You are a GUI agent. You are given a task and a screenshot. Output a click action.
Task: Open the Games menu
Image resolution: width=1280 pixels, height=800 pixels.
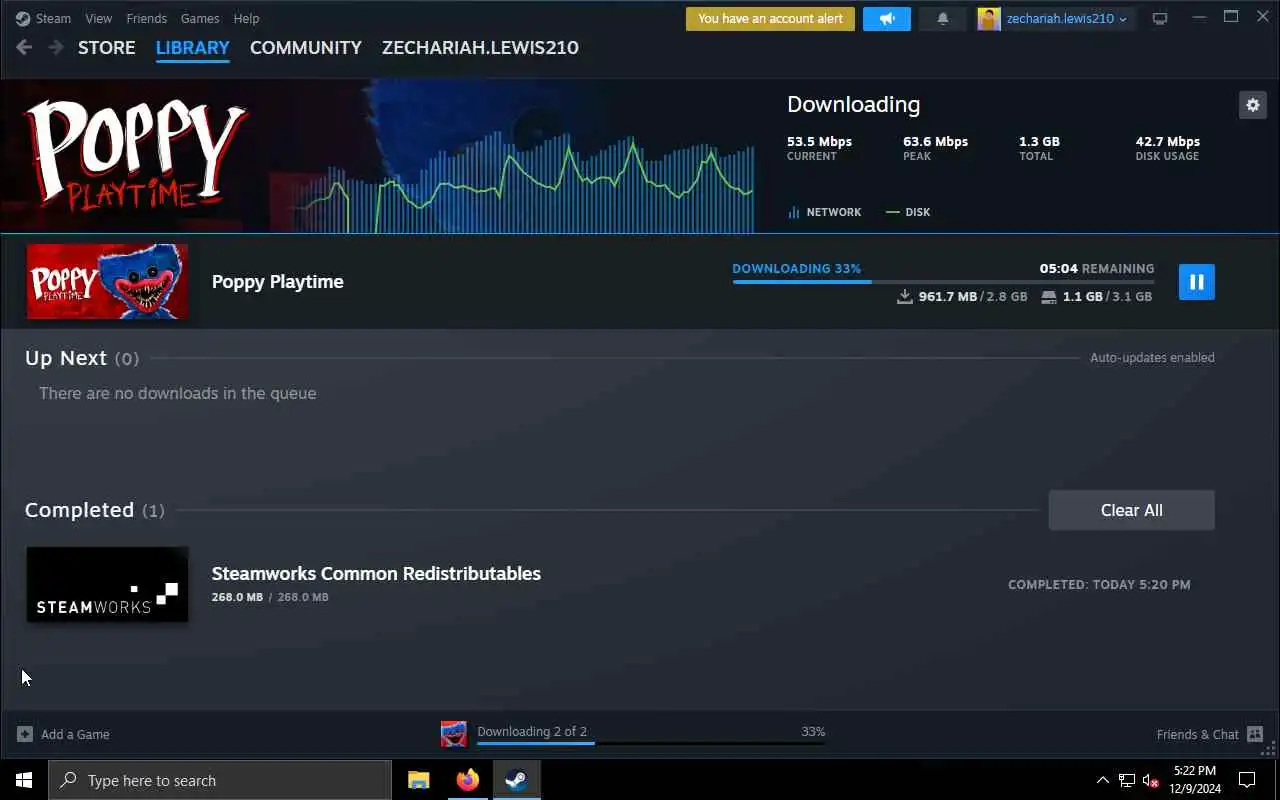(x=200, y=18)
